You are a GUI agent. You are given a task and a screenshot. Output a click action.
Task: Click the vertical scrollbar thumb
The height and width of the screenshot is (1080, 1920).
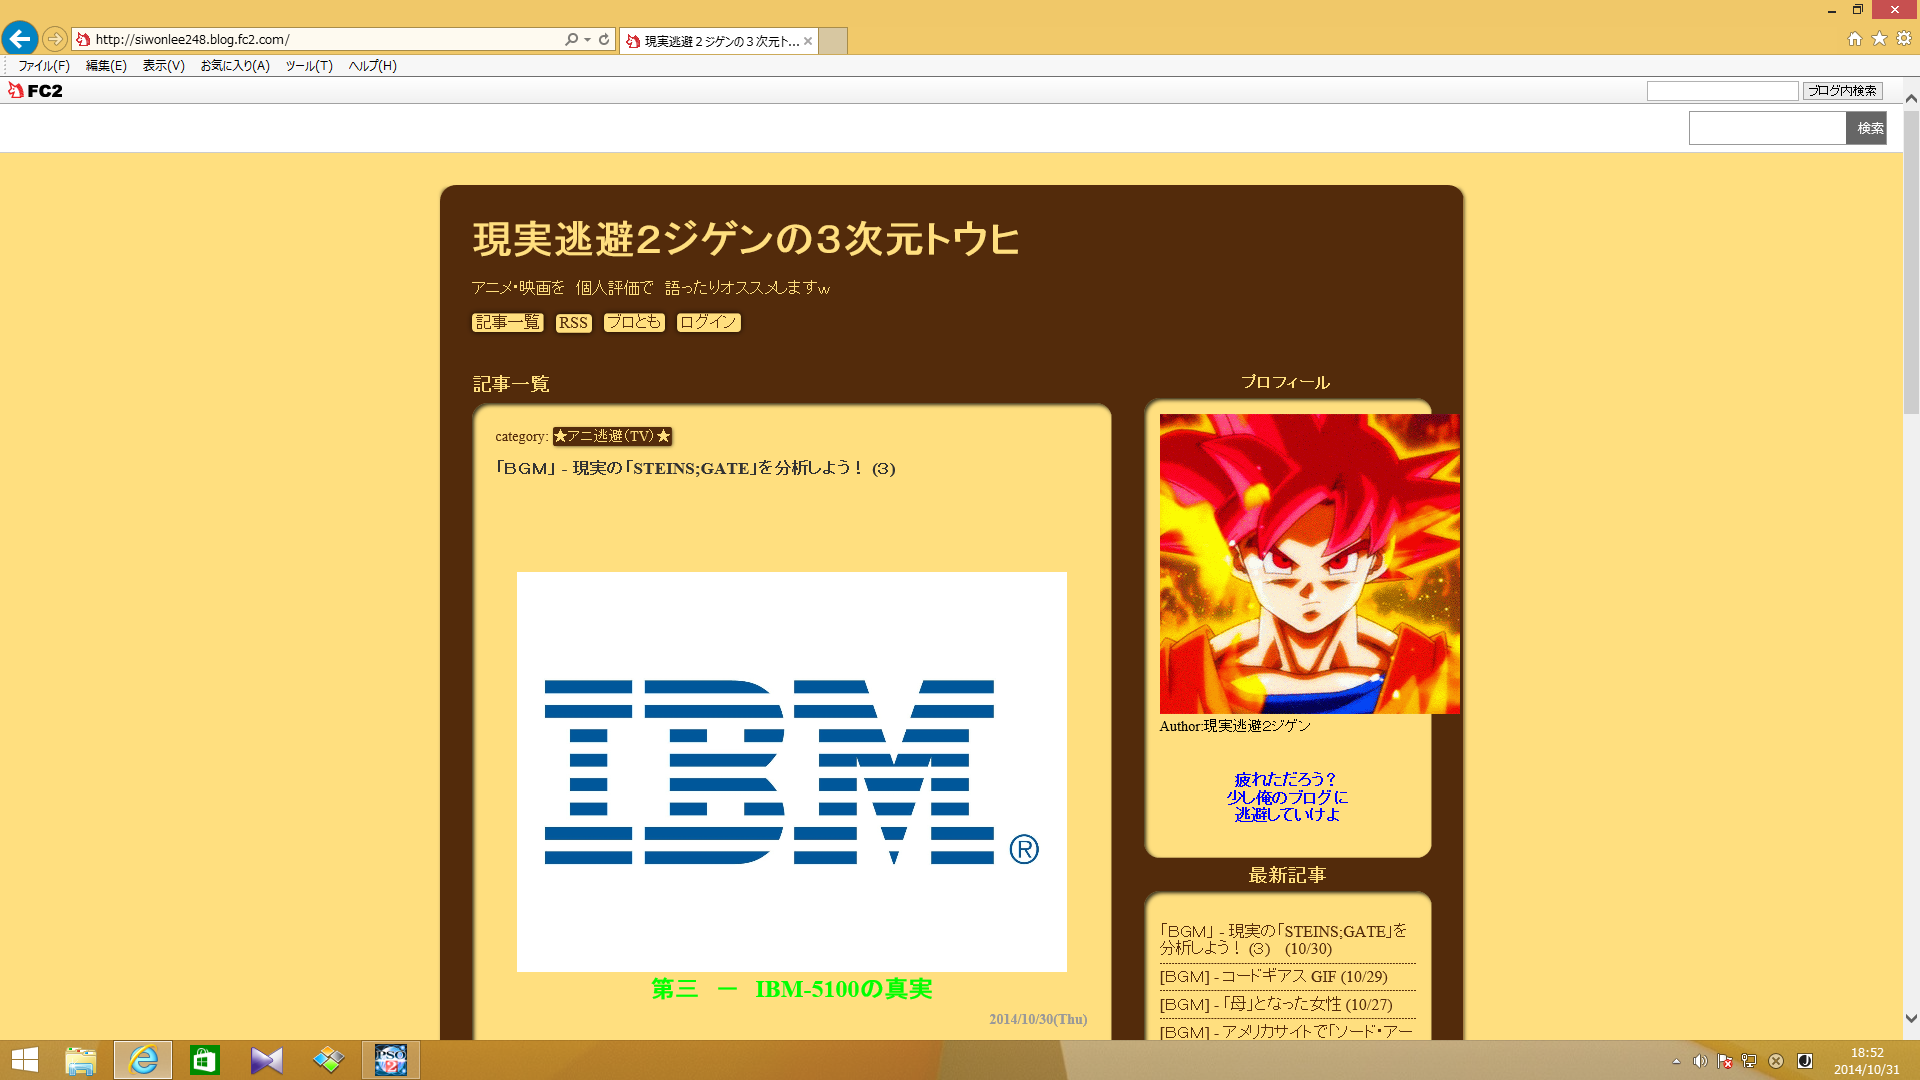tap(1911, 260)
